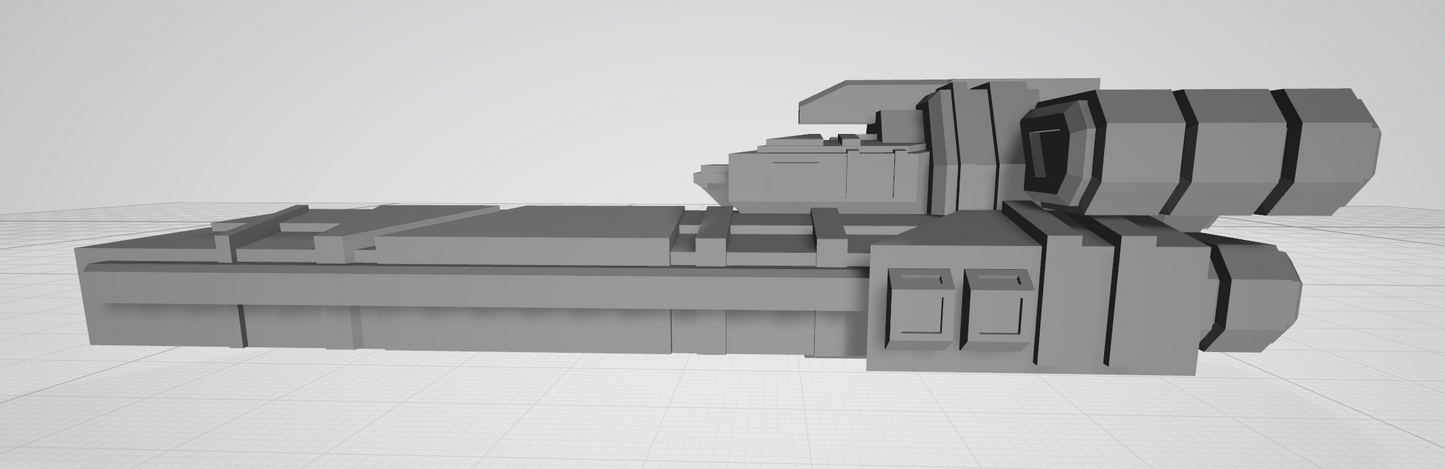The height and width of the screenshot is (469, 1445).
Task: Click the middle segment of the upper cylinder
Action: click(1232, 150)
